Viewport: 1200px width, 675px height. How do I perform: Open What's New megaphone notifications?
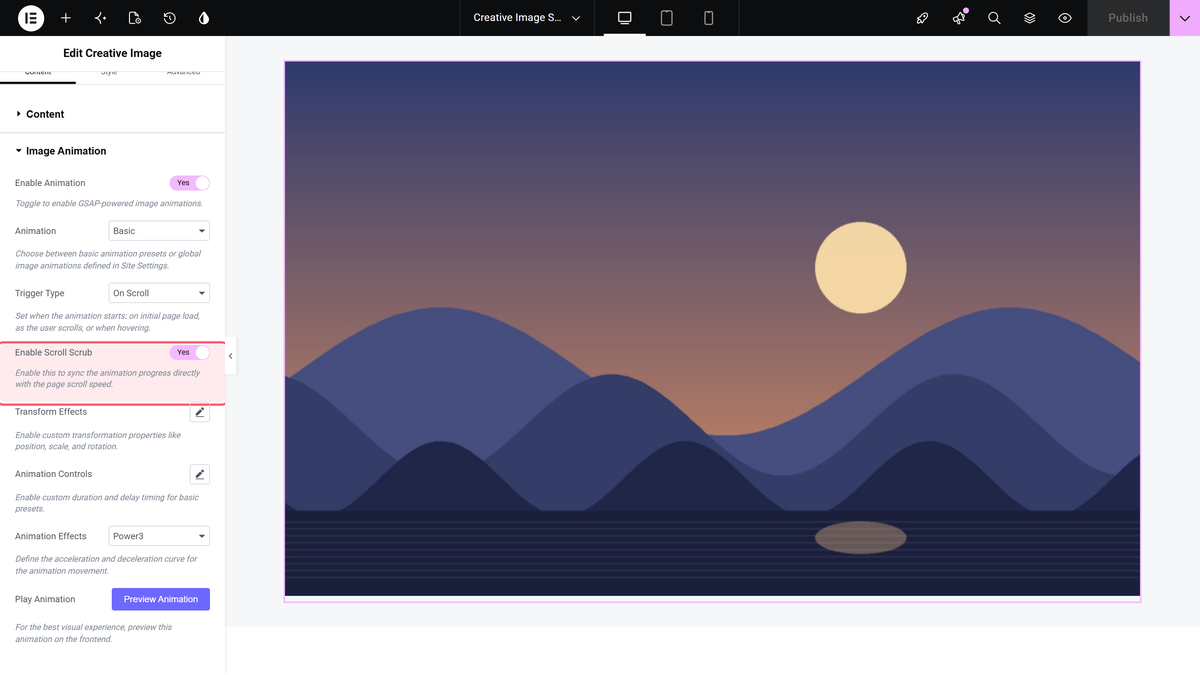coord(959,18)
